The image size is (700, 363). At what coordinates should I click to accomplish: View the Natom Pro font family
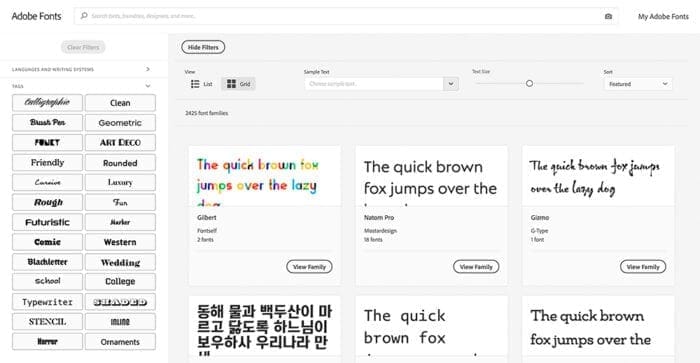(x=476, y=267)
